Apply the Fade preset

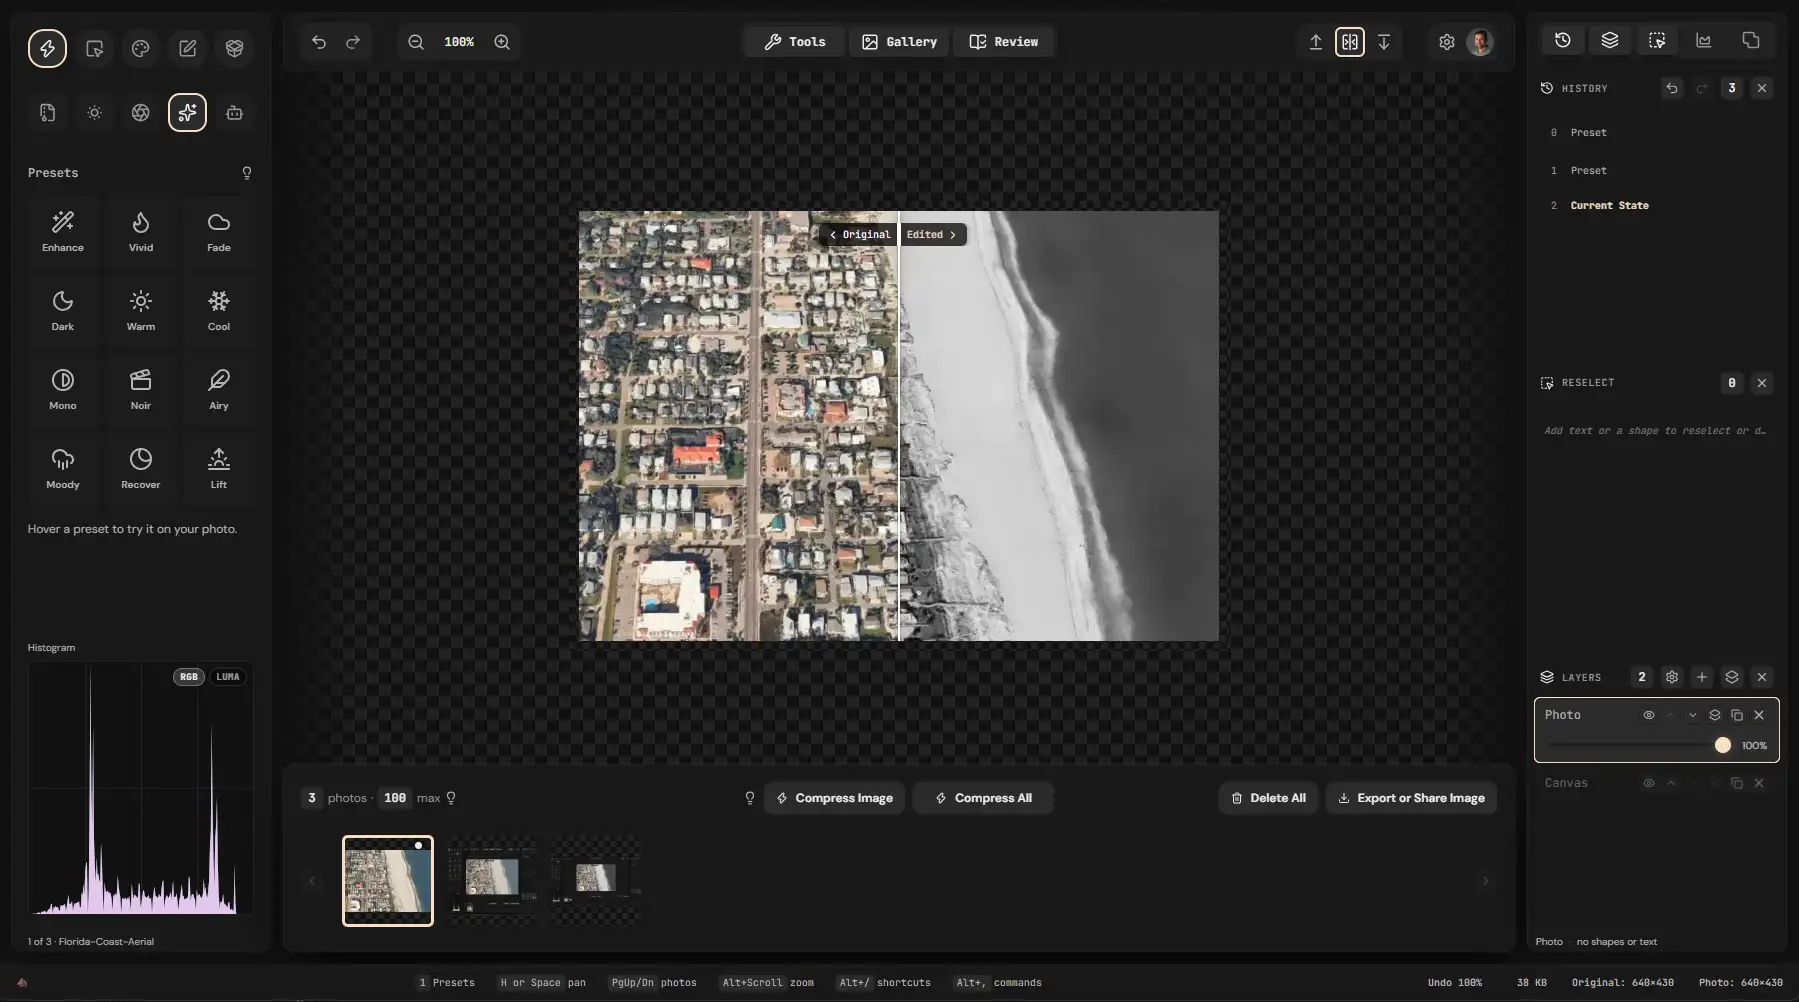[219, 232]
